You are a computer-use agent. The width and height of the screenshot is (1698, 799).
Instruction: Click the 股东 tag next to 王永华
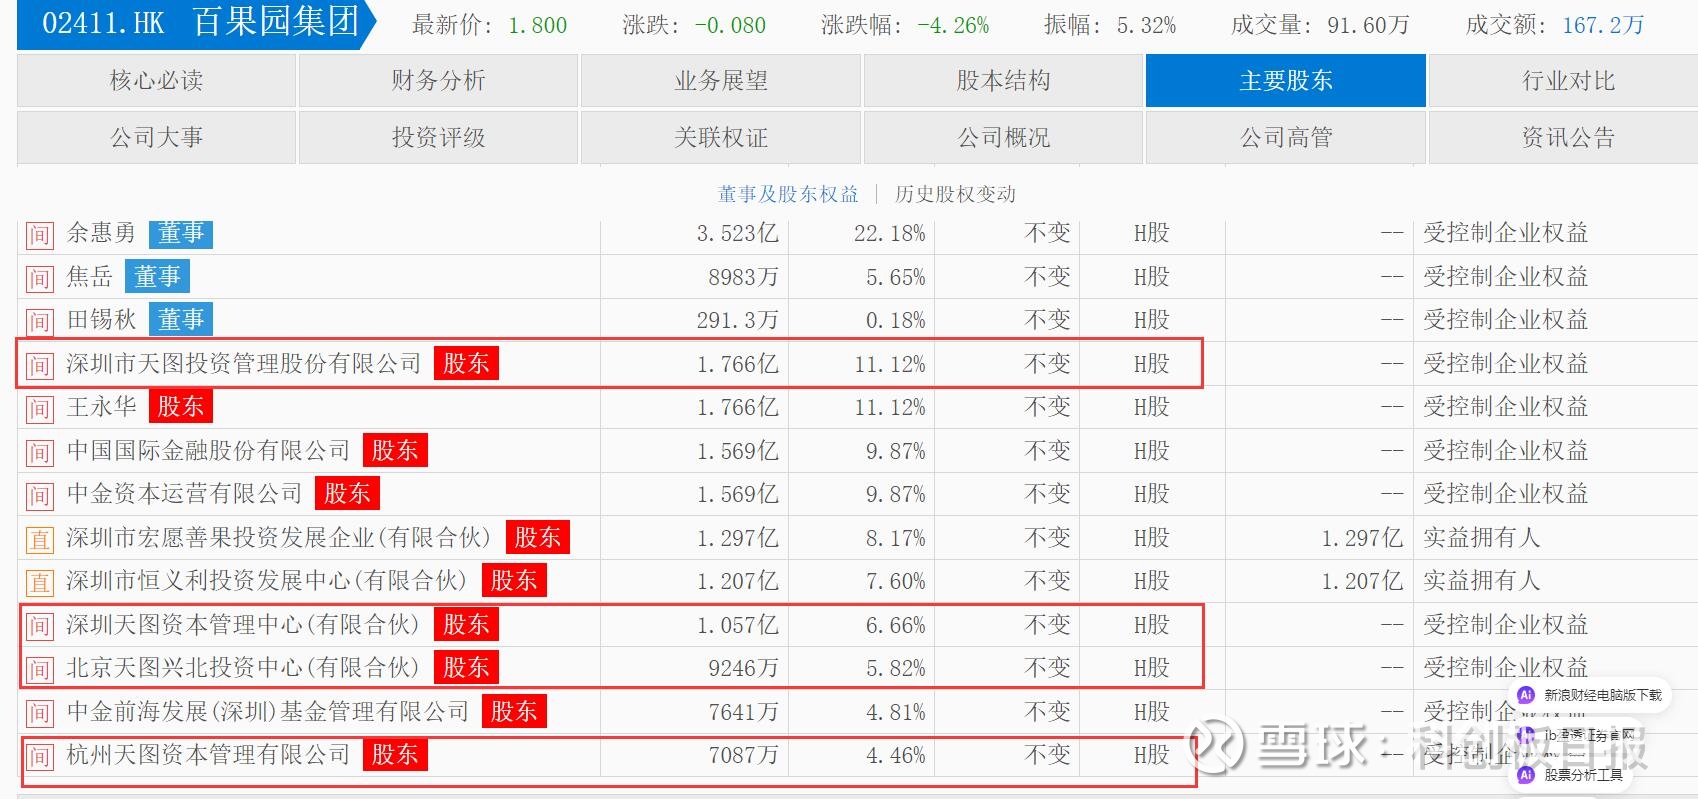[x=181, y=407]
